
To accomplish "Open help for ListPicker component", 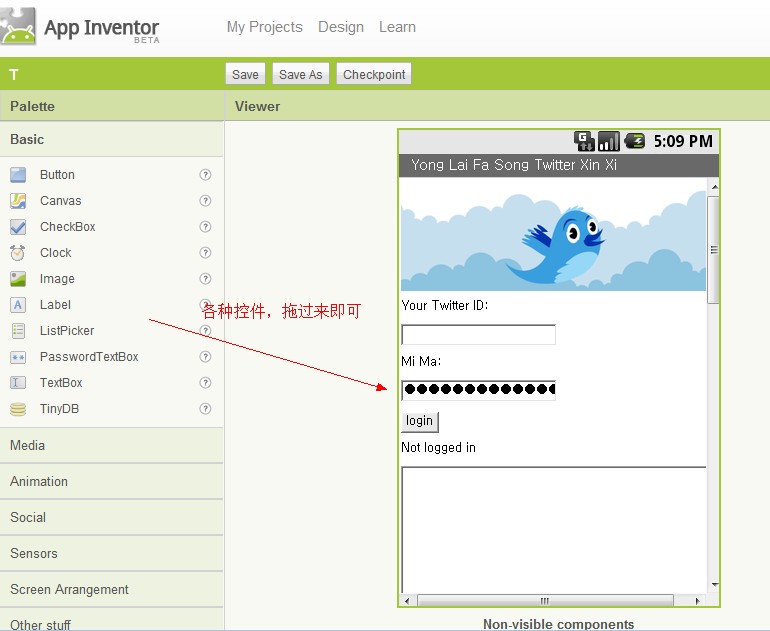I will (x=206, y=331).
